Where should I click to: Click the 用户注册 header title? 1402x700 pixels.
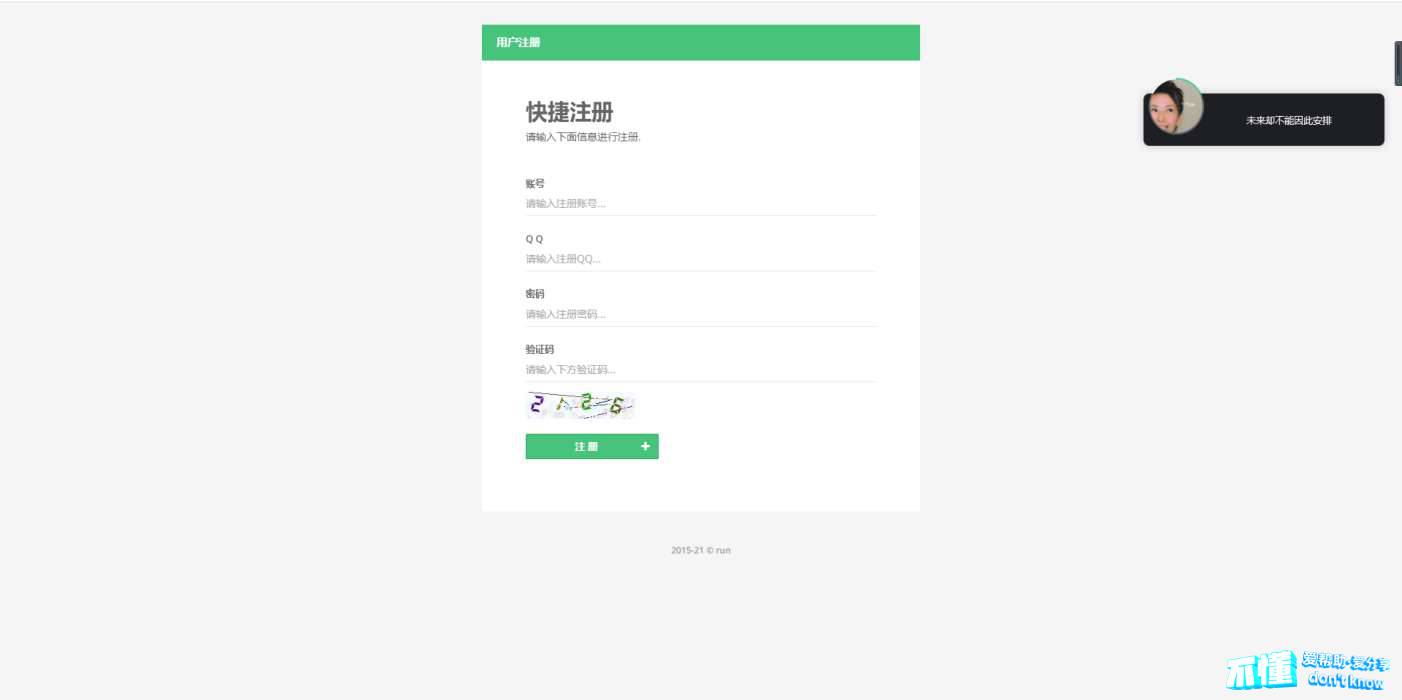click(518, 42)
